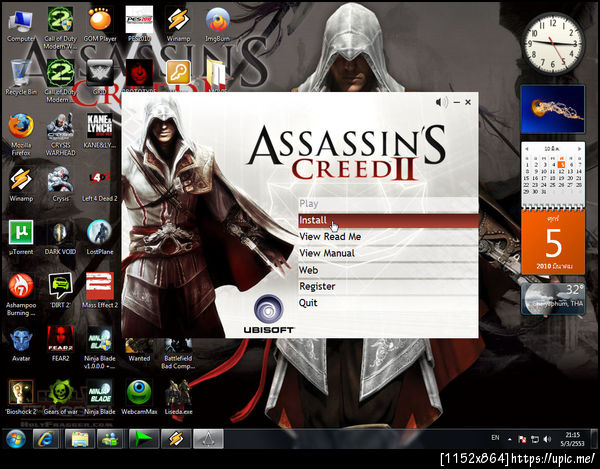
Task: Select the WebcamMax desktop icon
Action: [139, 397]
